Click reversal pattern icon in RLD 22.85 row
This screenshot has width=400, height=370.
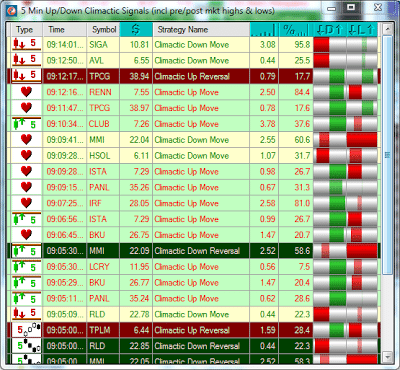coord(26,346)
